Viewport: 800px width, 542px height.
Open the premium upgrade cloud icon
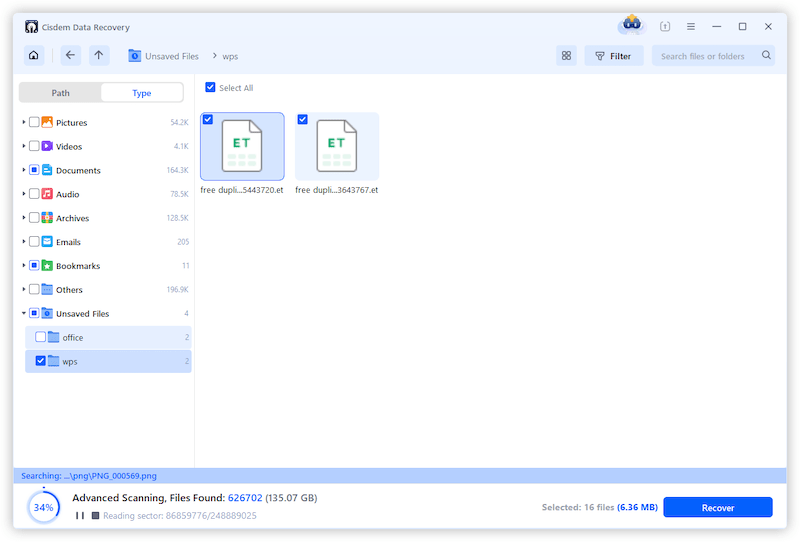pos(632,24)
